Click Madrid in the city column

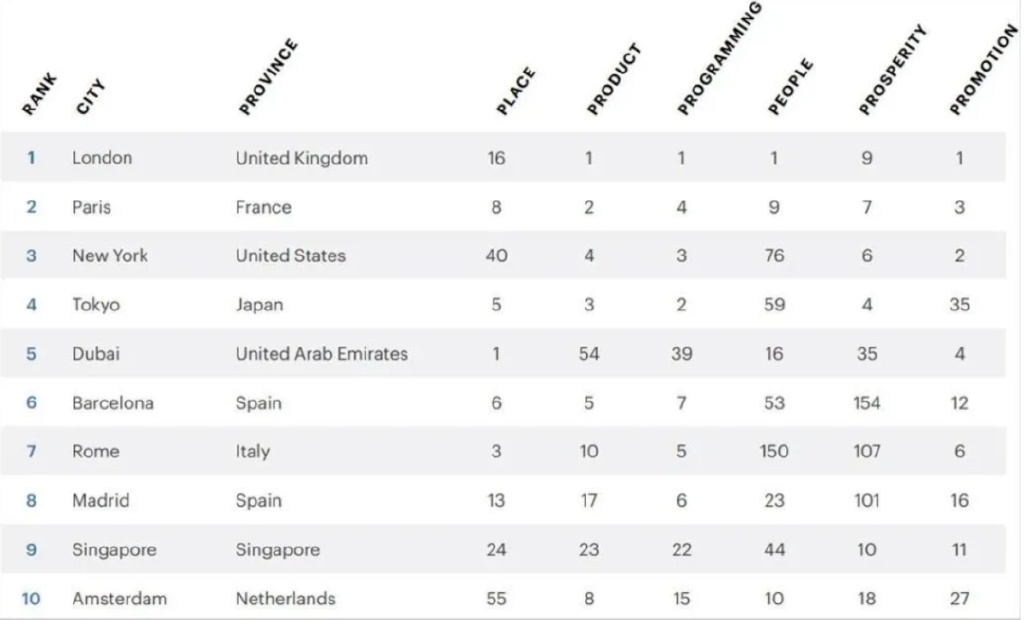click(x=101, y=500)
